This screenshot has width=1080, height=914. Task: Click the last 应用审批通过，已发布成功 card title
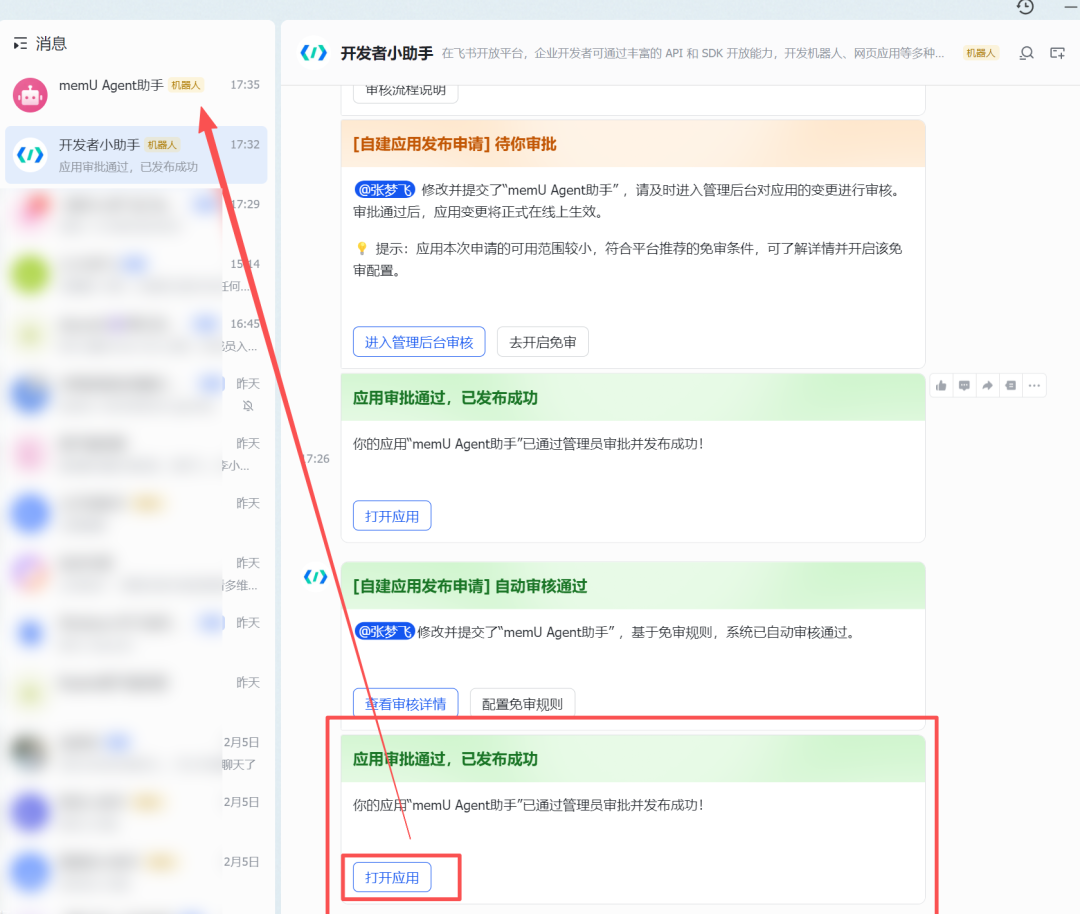click(445, 759)
